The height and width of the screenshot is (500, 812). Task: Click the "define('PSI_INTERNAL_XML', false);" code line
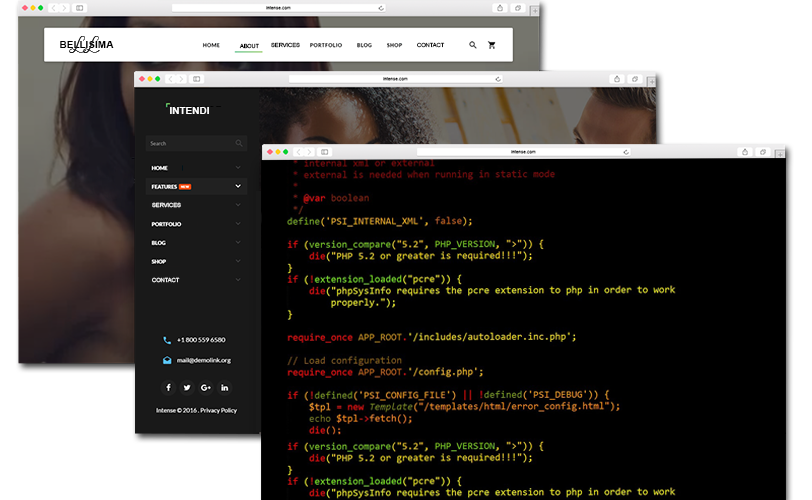coord(380,221)
